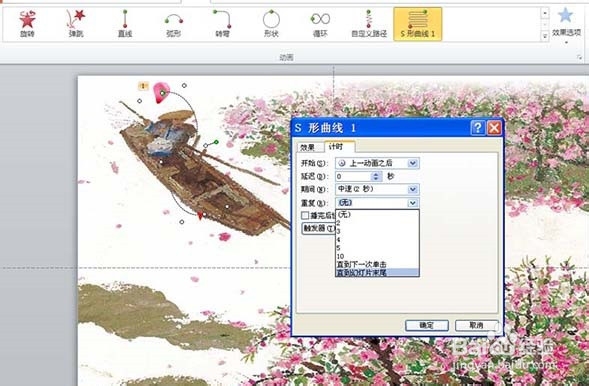Confirm with the 确定 button
The width and height of the screenshot is (589, 386).
click(x=427, y=325)
